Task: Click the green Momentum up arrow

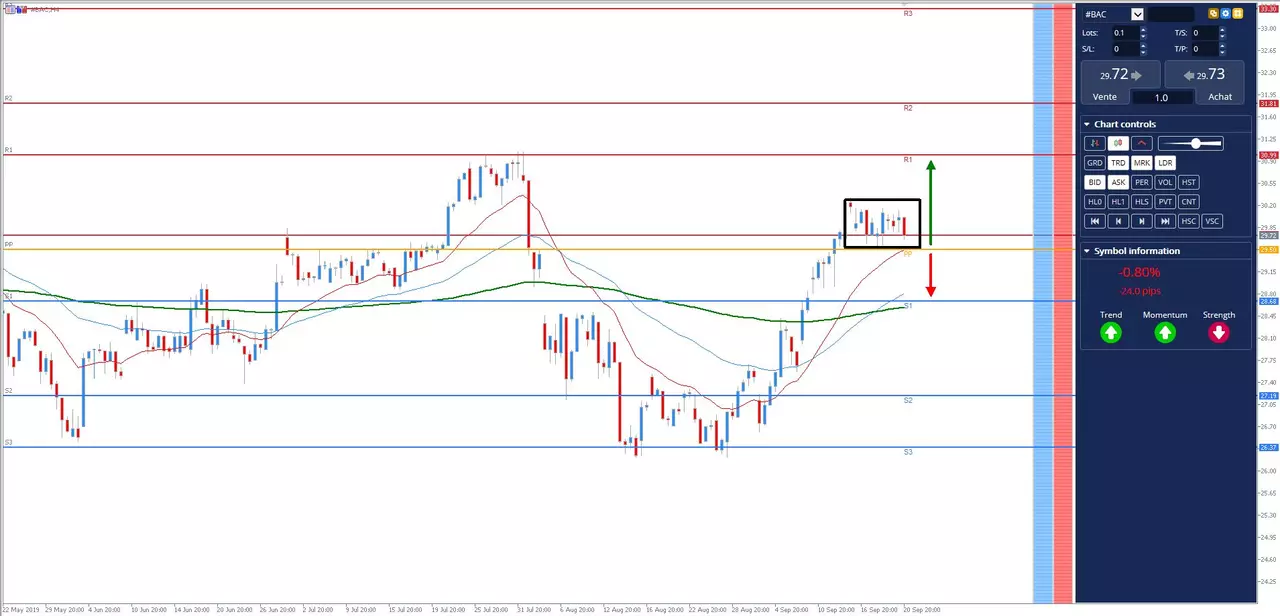Action: click(1165, 332)
